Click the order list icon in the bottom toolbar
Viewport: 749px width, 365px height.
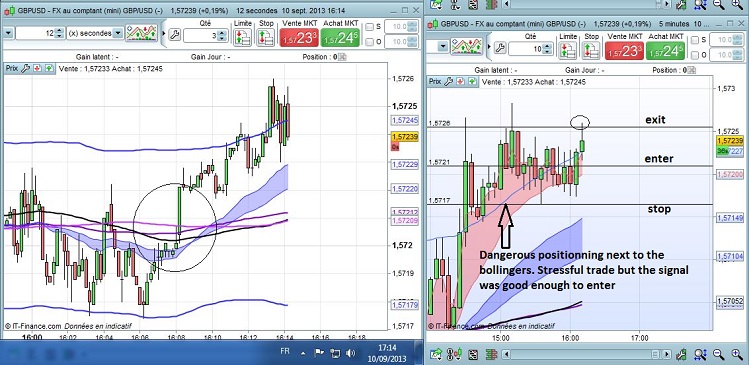click(x=473, y=354)
